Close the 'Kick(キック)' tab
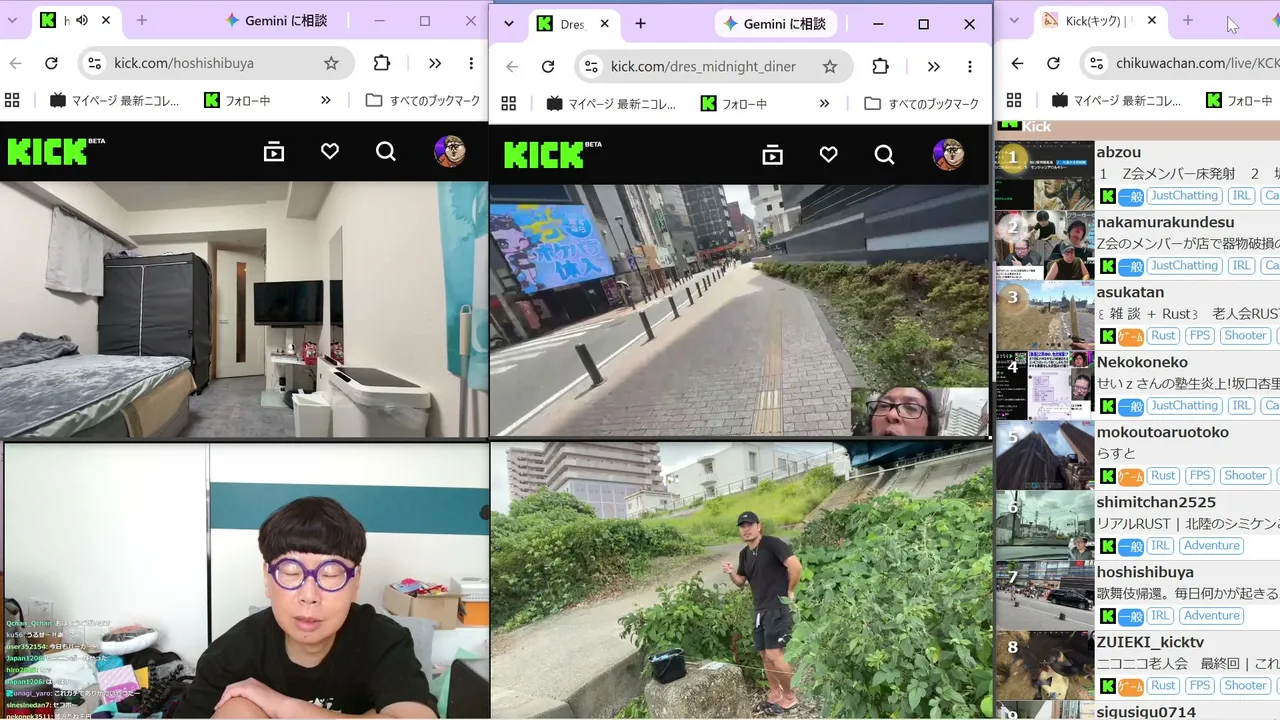This screenshot has width=1280, height=720. pyautogui.click(x=1152, y=20)
